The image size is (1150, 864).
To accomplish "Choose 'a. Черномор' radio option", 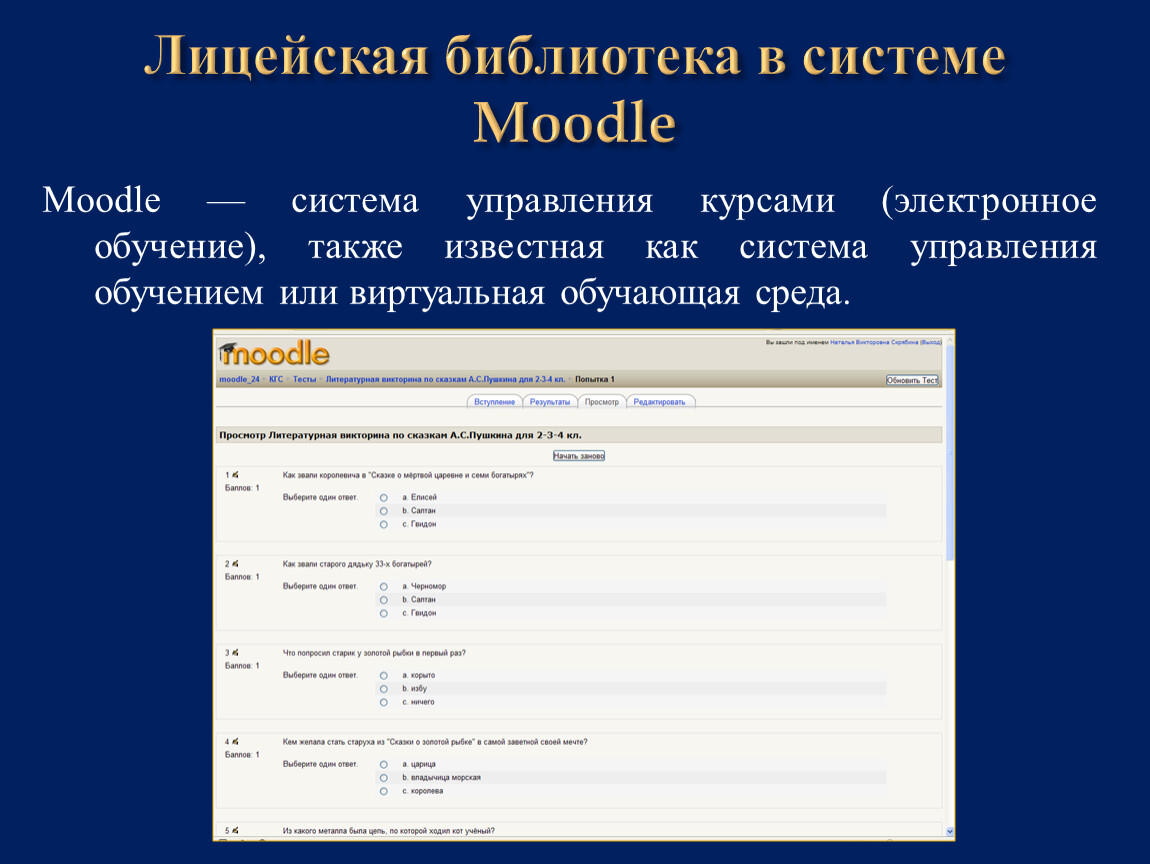I will coord(383,586).
